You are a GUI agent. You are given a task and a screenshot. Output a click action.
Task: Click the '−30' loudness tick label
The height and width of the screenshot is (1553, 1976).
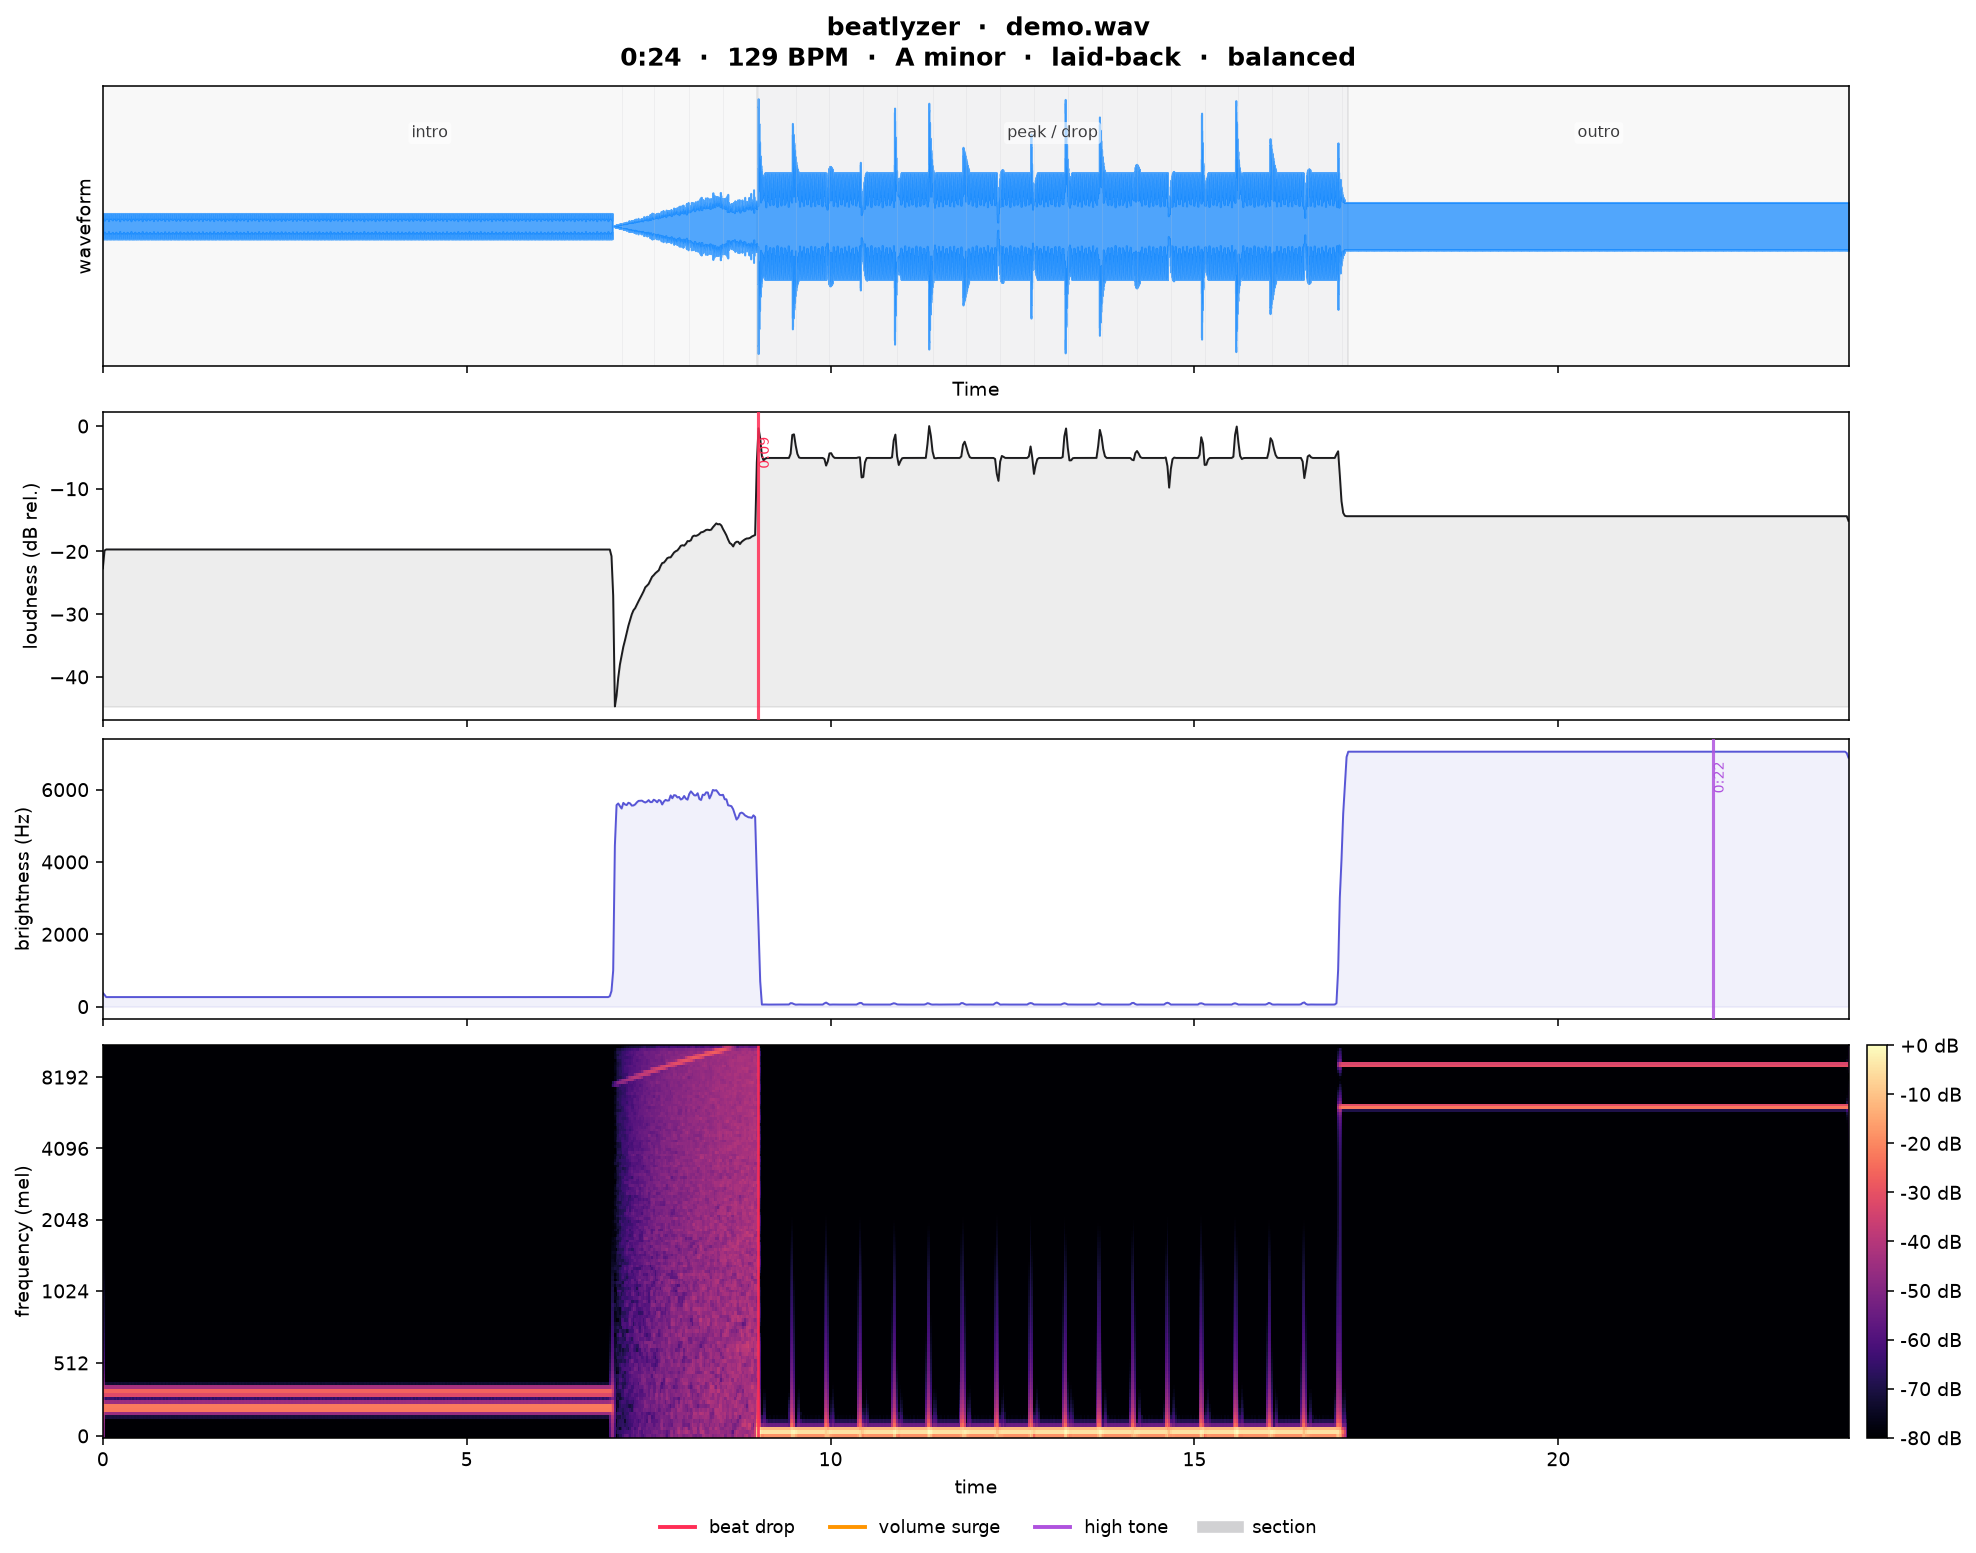[x=71, y=614]
